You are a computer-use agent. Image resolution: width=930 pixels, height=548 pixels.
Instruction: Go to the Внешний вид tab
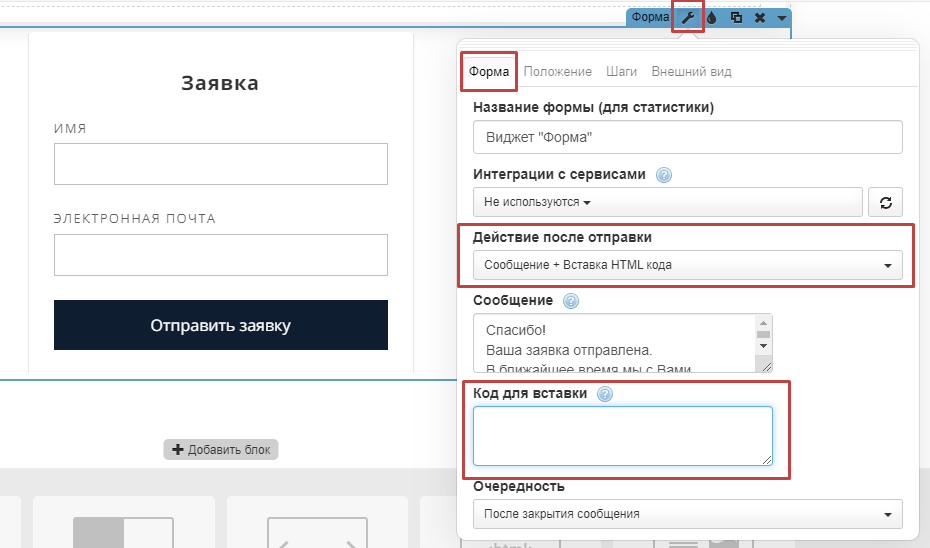coord(691,72)
